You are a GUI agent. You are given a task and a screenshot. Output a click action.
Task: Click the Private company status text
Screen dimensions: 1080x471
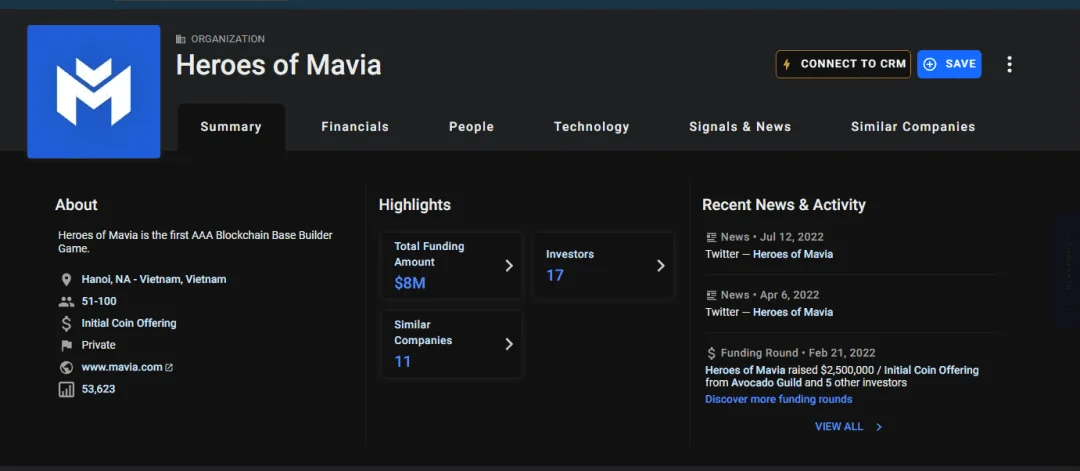click(x=98, y=345)
